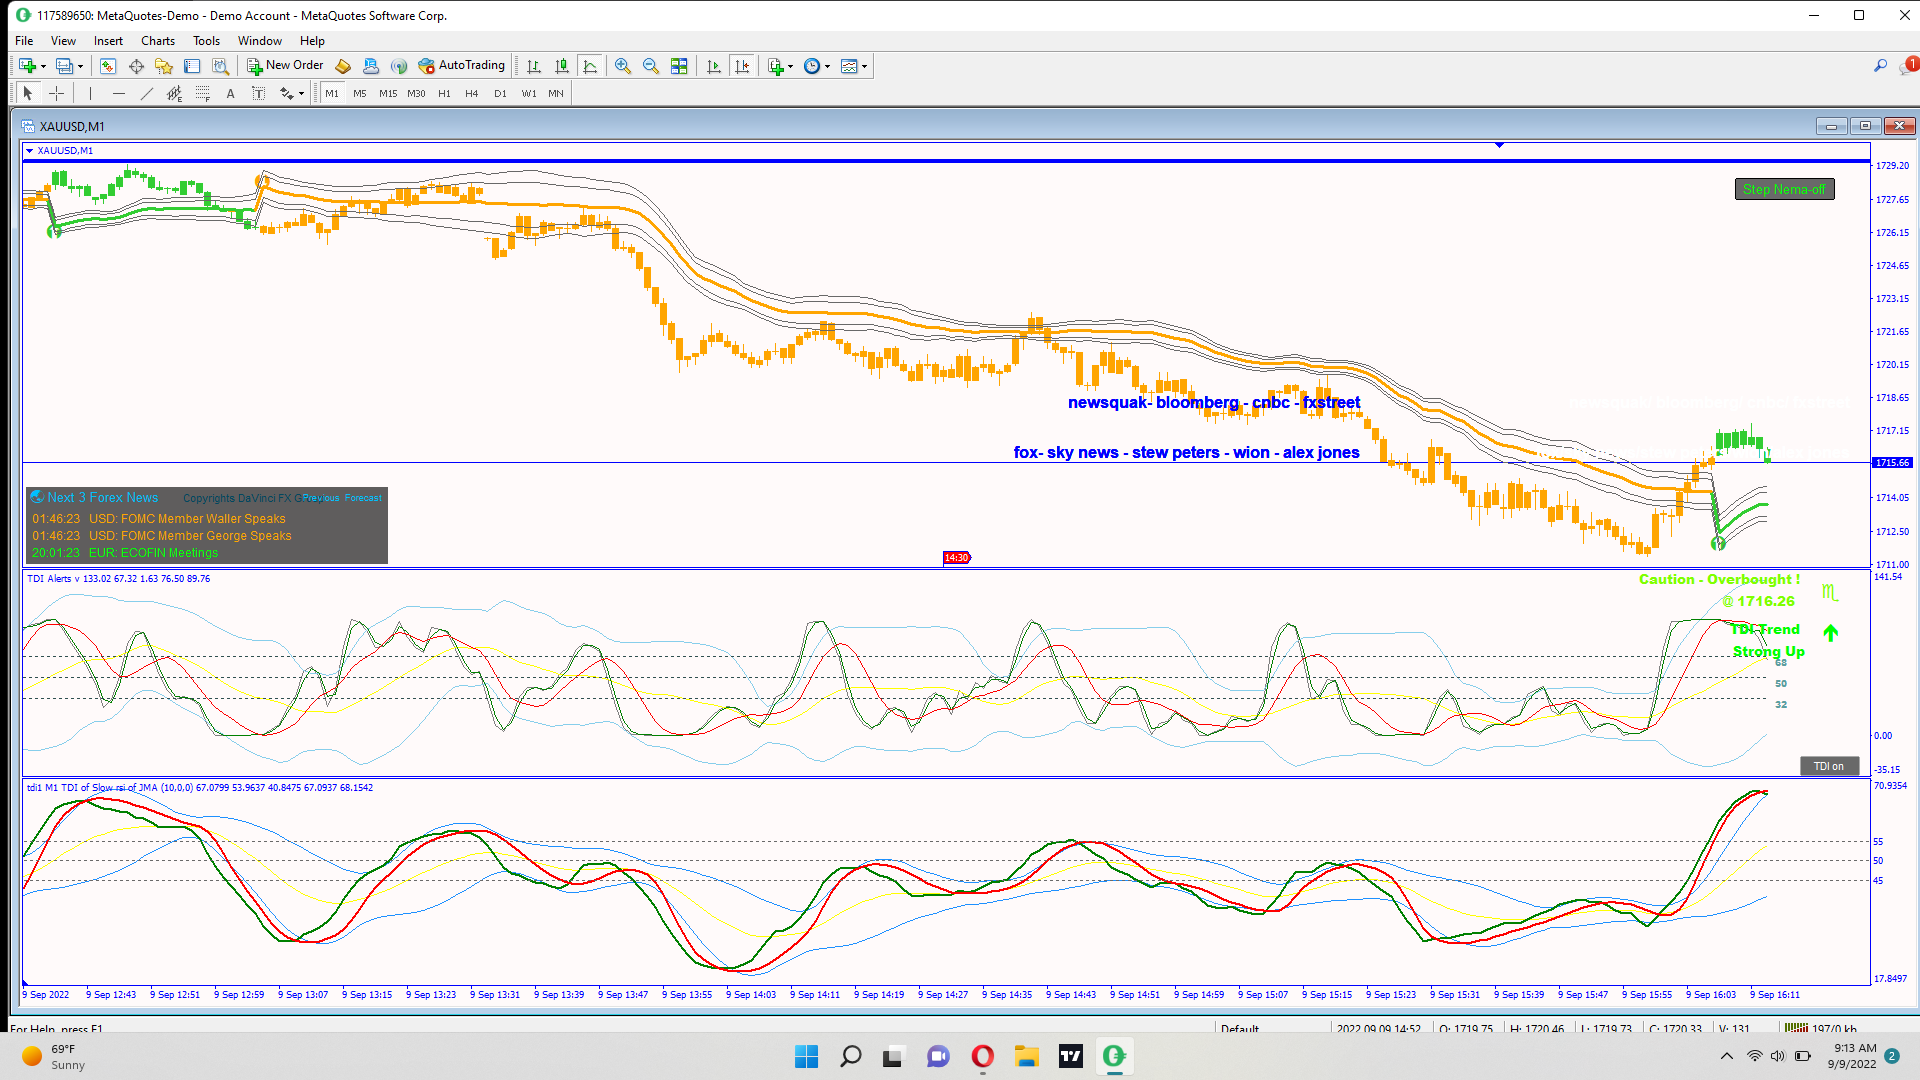Expand the Indicators list dropdown arrow

pyautogui.click(x=791, y=66)
